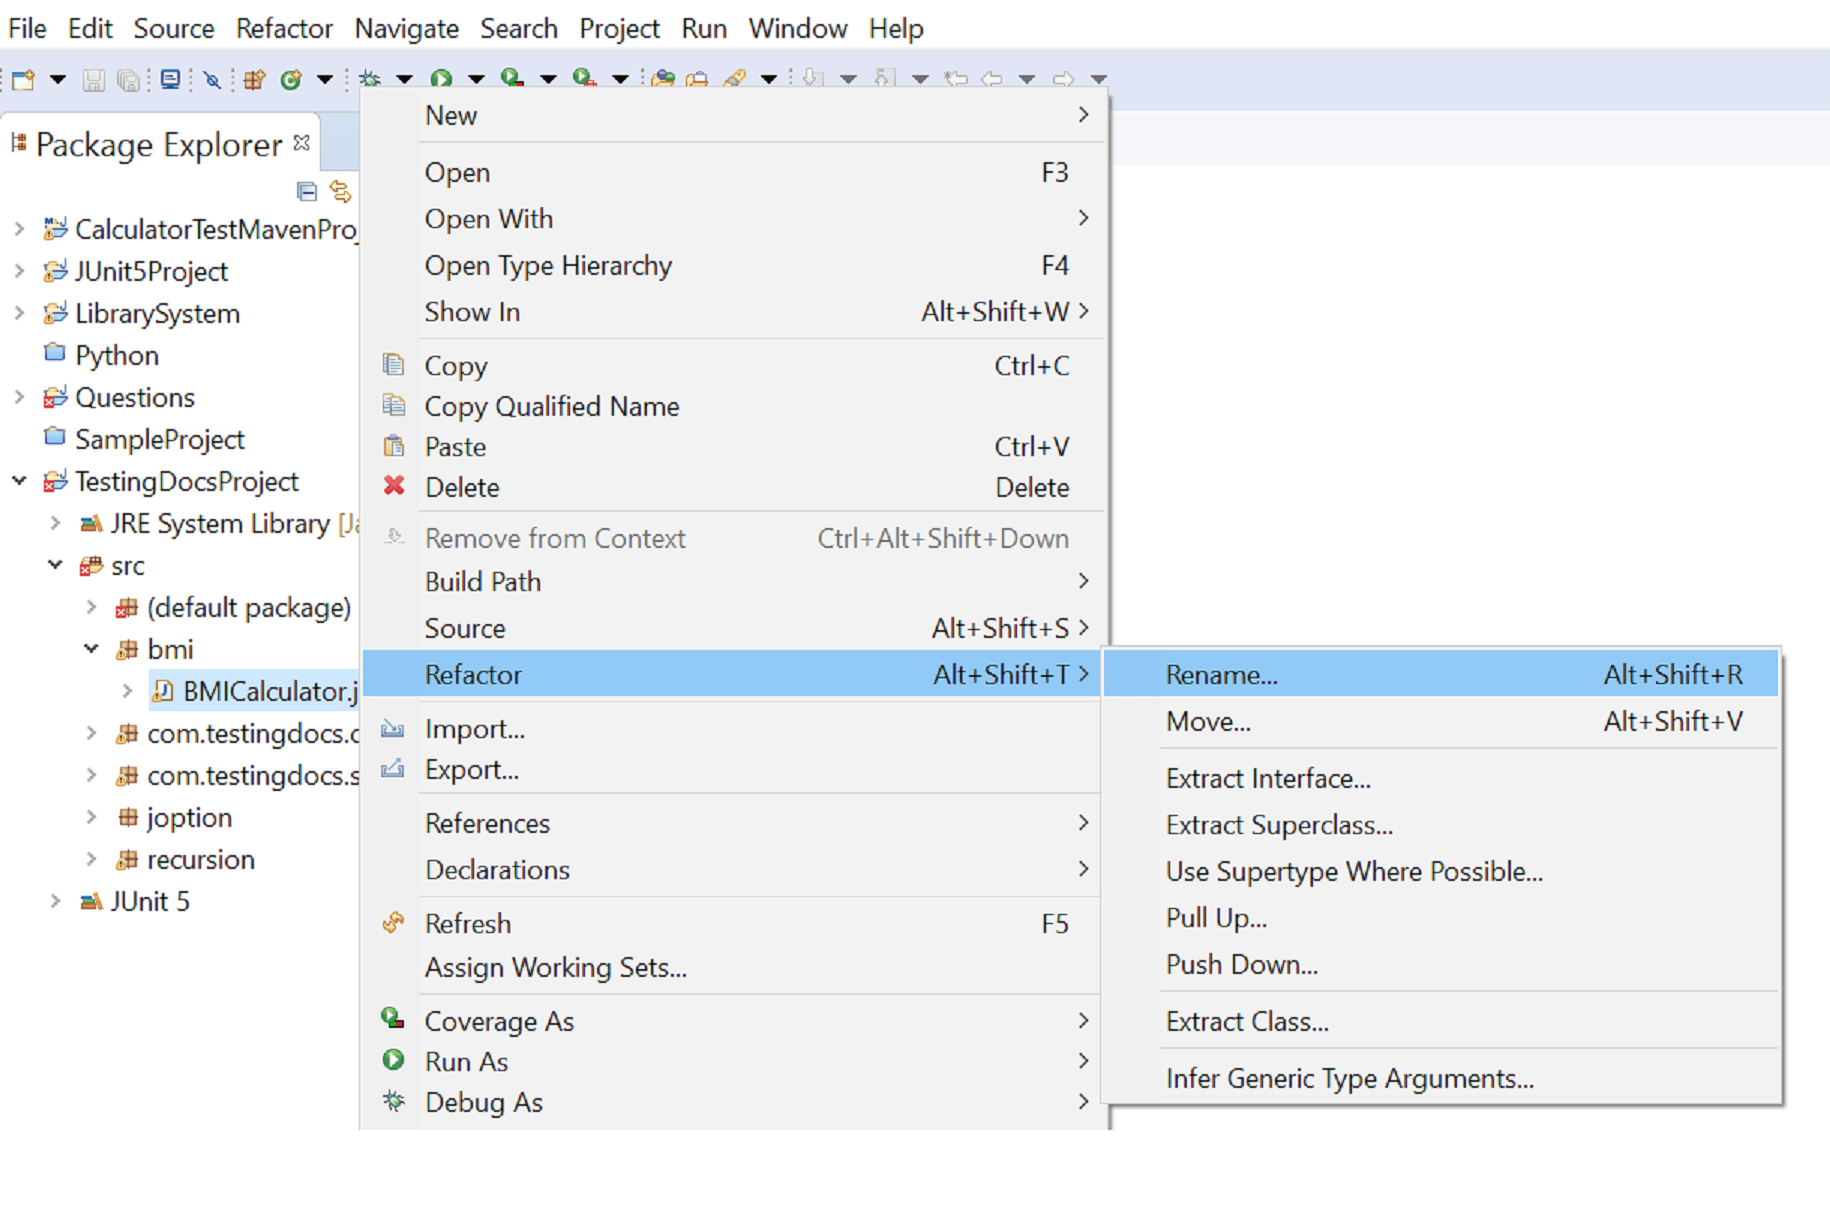Start debugging with the bug toolbar icon
Viewport: 1830px width, 1209px height.
click(371, 78)
